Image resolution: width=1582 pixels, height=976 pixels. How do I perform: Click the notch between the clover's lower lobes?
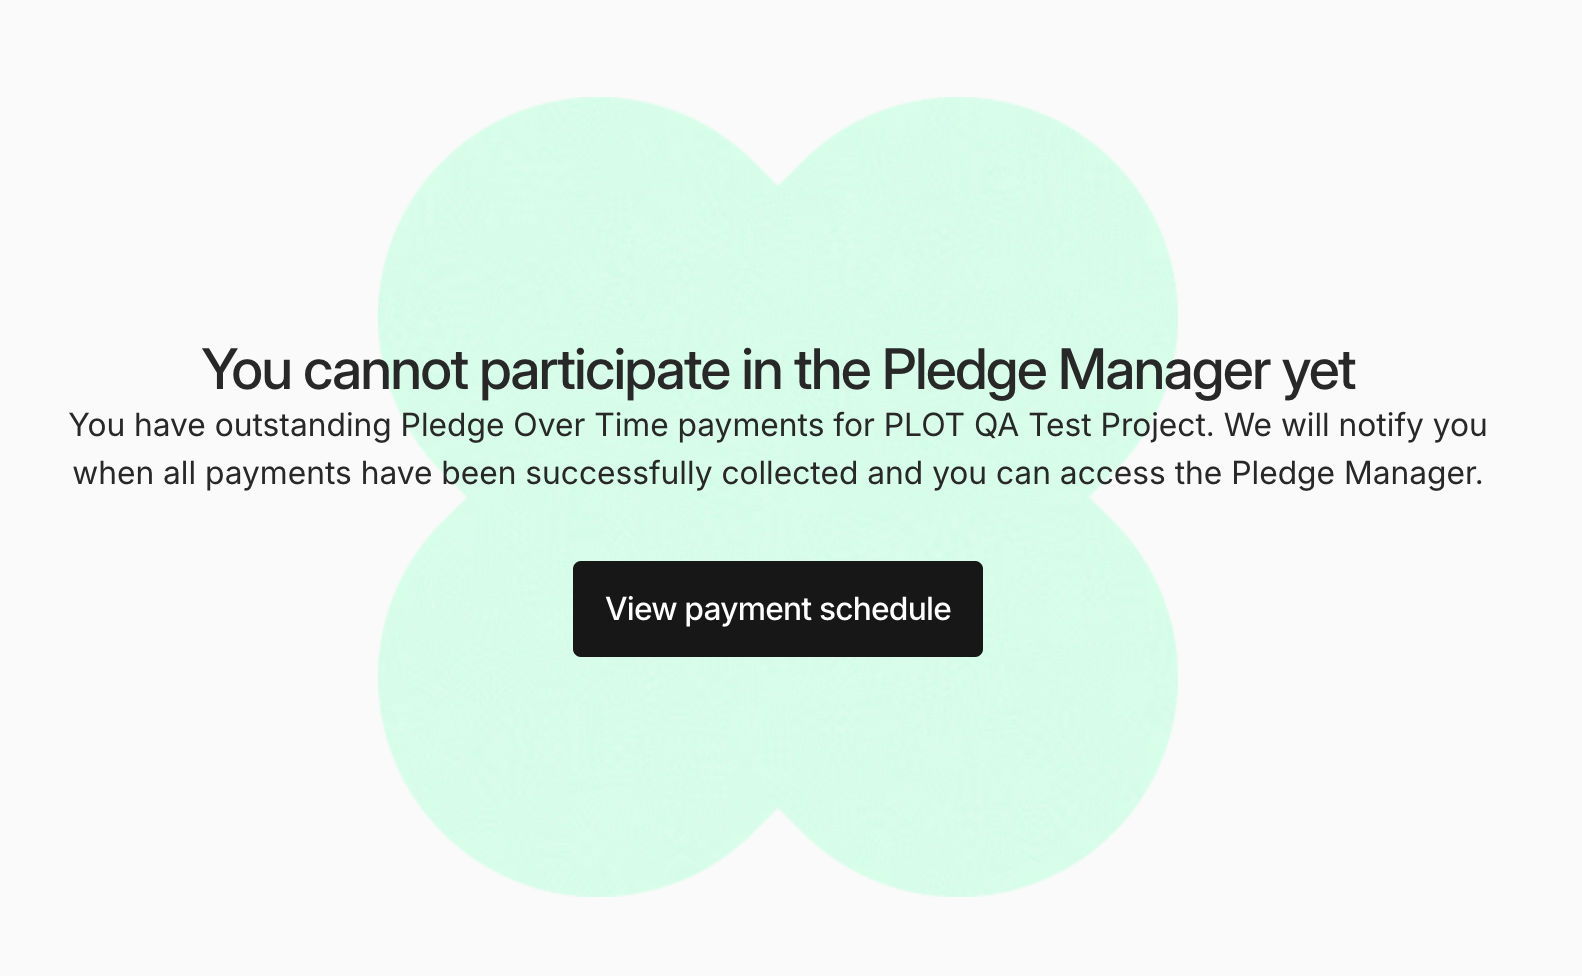(x=778, y=814)
